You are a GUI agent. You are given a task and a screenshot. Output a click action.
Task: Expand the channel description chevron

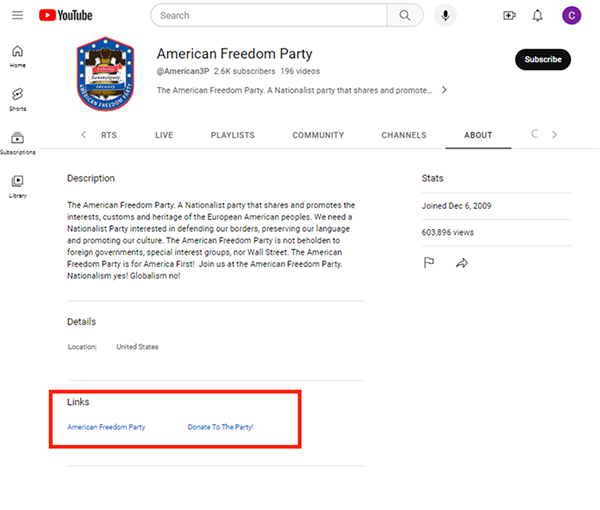[444, 90]
